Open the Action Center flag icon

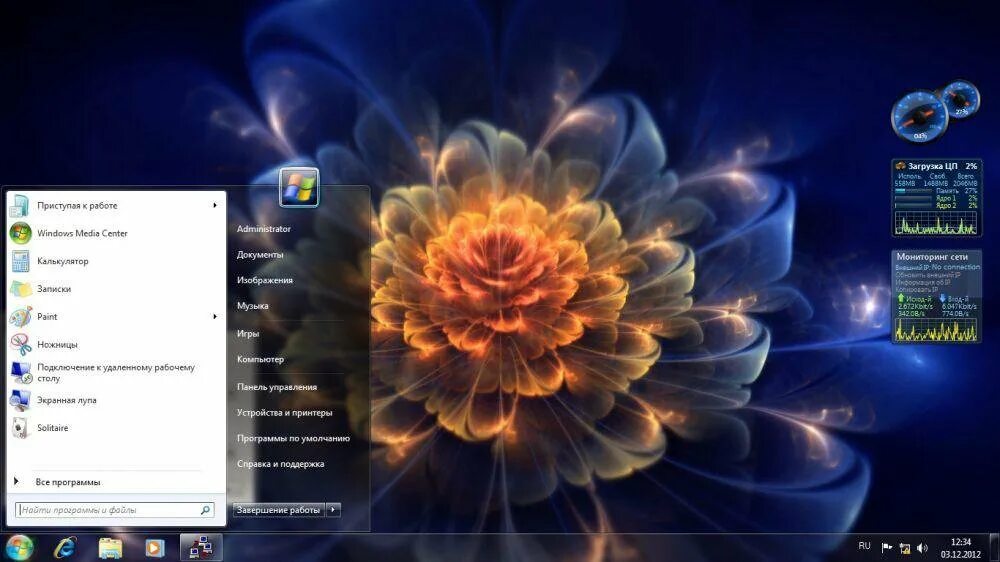point(886,547)
